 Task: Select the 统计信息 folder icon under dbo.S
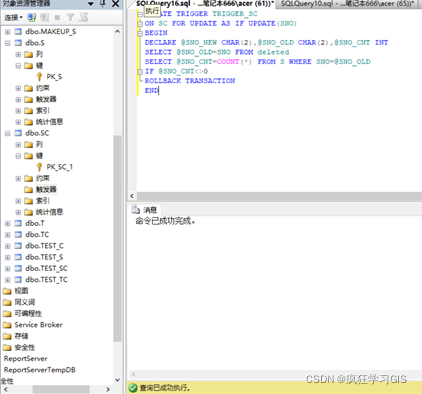tap(29, 122)
